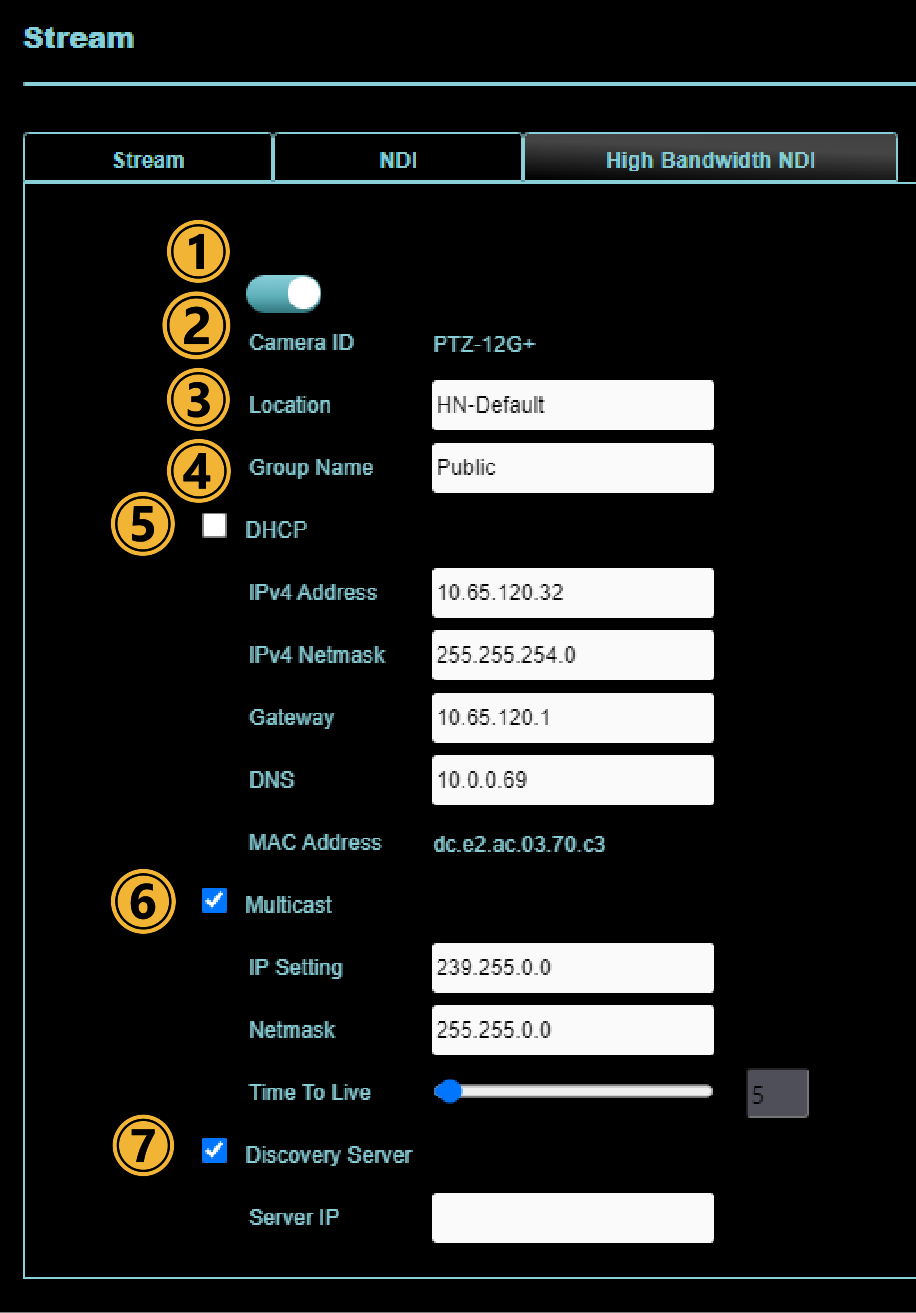The height and width of the screenshot is (1313, 916).
Task: Toggle the High Bandwidth NDI enable switch
Action: tap(283, 294)
